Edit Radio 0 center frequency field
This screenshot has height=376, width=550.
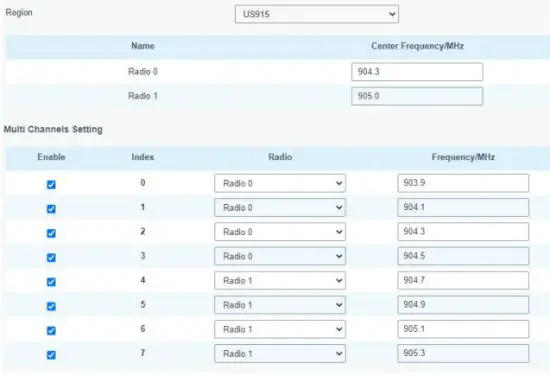pos(417,72)
